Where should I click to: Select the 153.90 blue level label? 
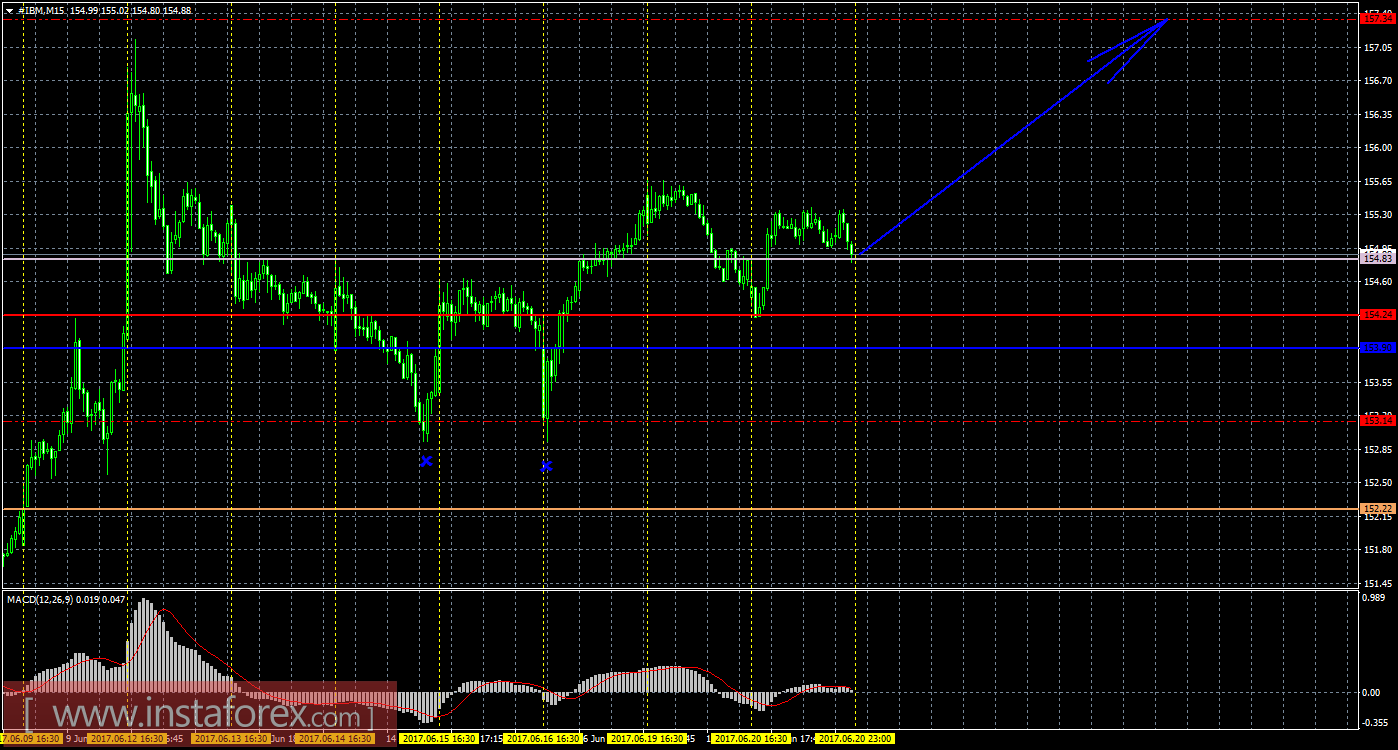click(1378, 348)
